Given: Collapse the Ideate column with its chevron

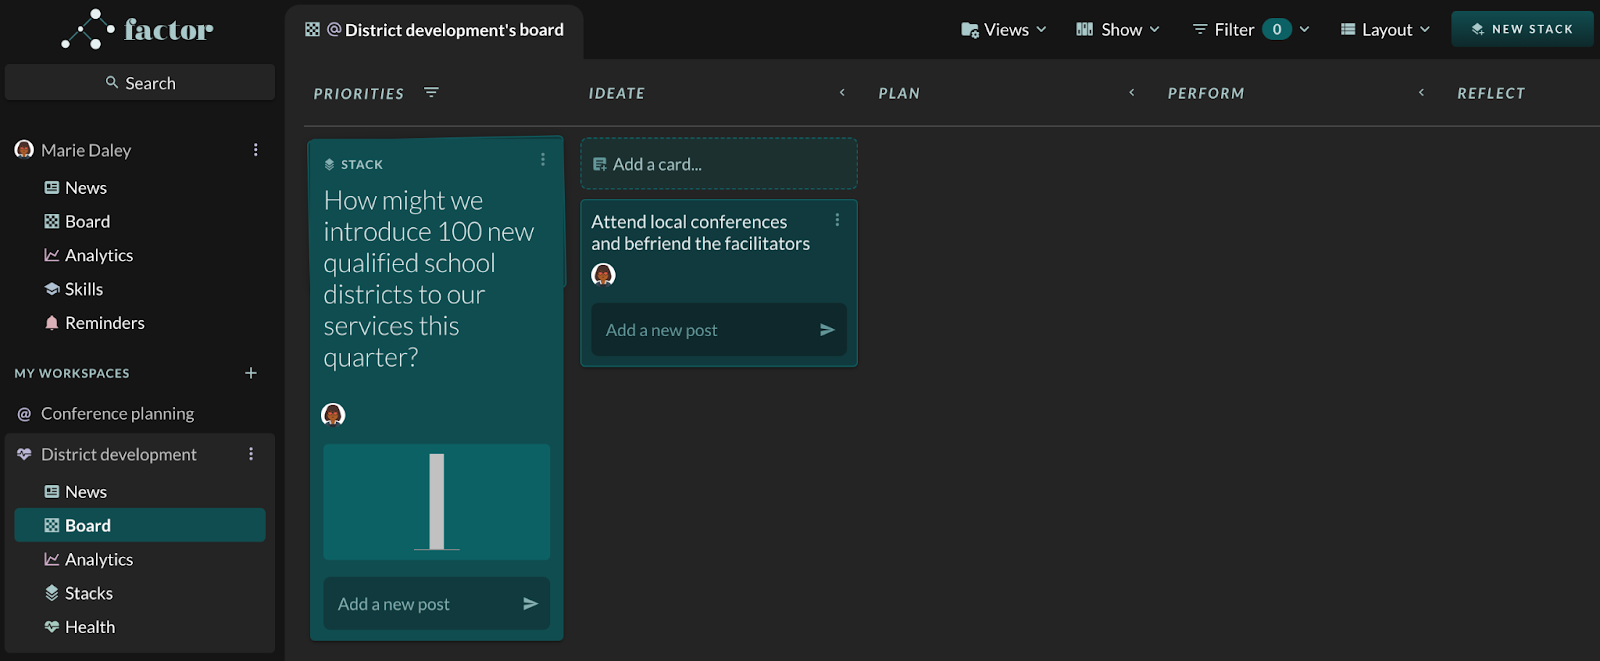Looking at the screenshot, I should click(842, 92).
